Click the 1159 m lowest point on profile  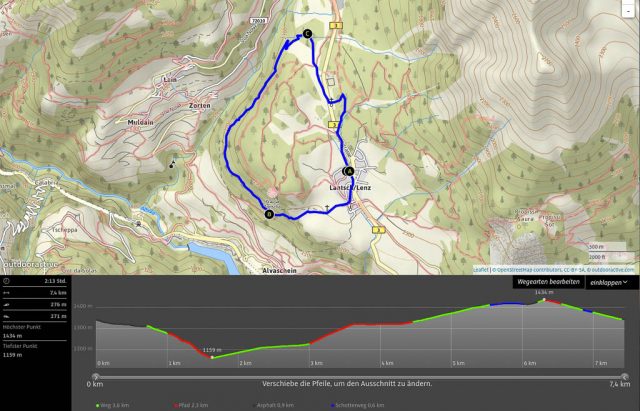point(212,357)
